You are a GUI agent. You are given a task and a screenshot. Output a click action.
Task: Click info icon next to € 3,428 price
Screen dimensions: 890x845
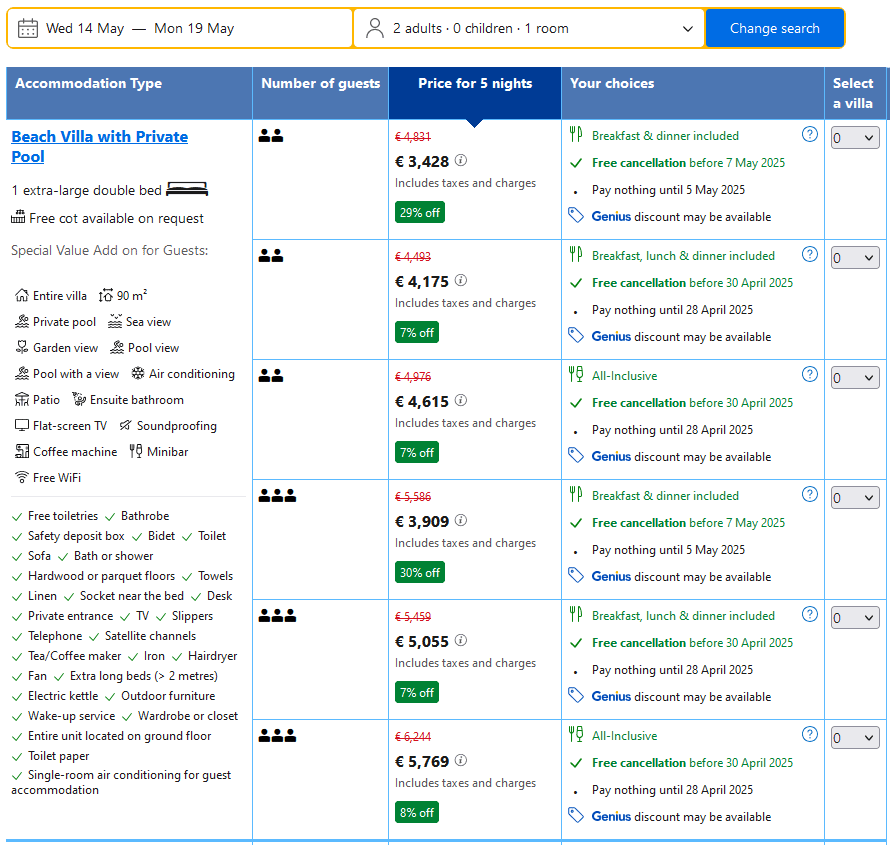[461, 161]
